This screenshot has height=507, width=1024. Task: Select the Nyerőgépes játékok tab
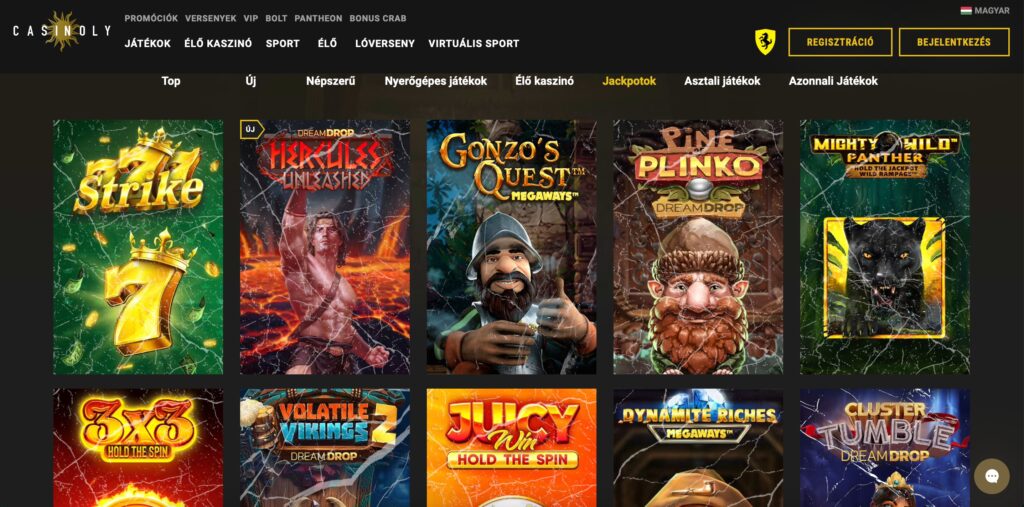(436, 81)
